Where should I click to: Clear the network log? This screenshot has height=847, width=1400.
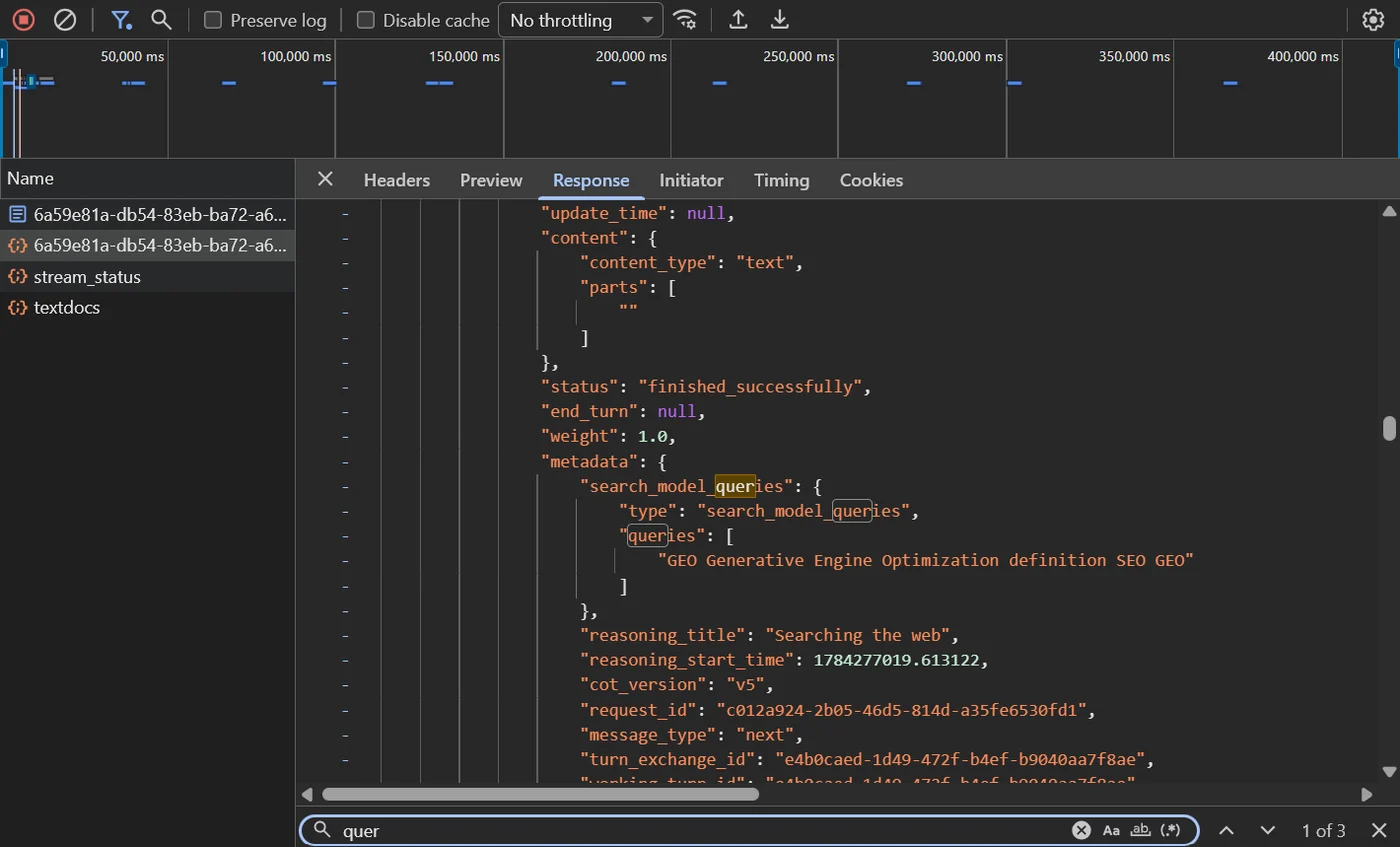coord(65,20)
